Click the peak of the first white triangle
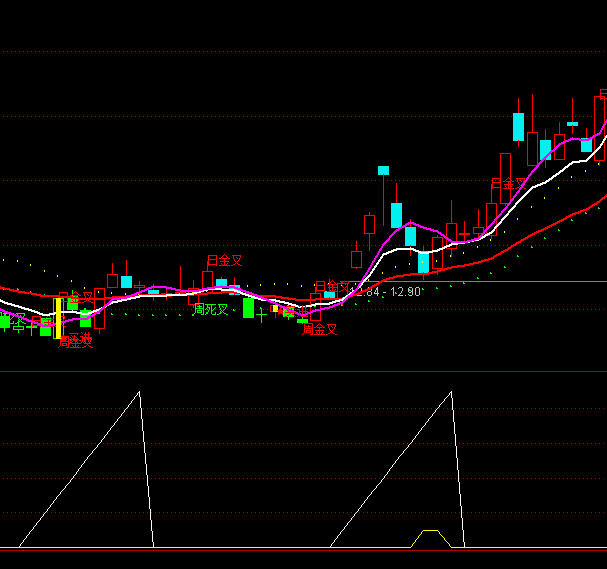 139,392
